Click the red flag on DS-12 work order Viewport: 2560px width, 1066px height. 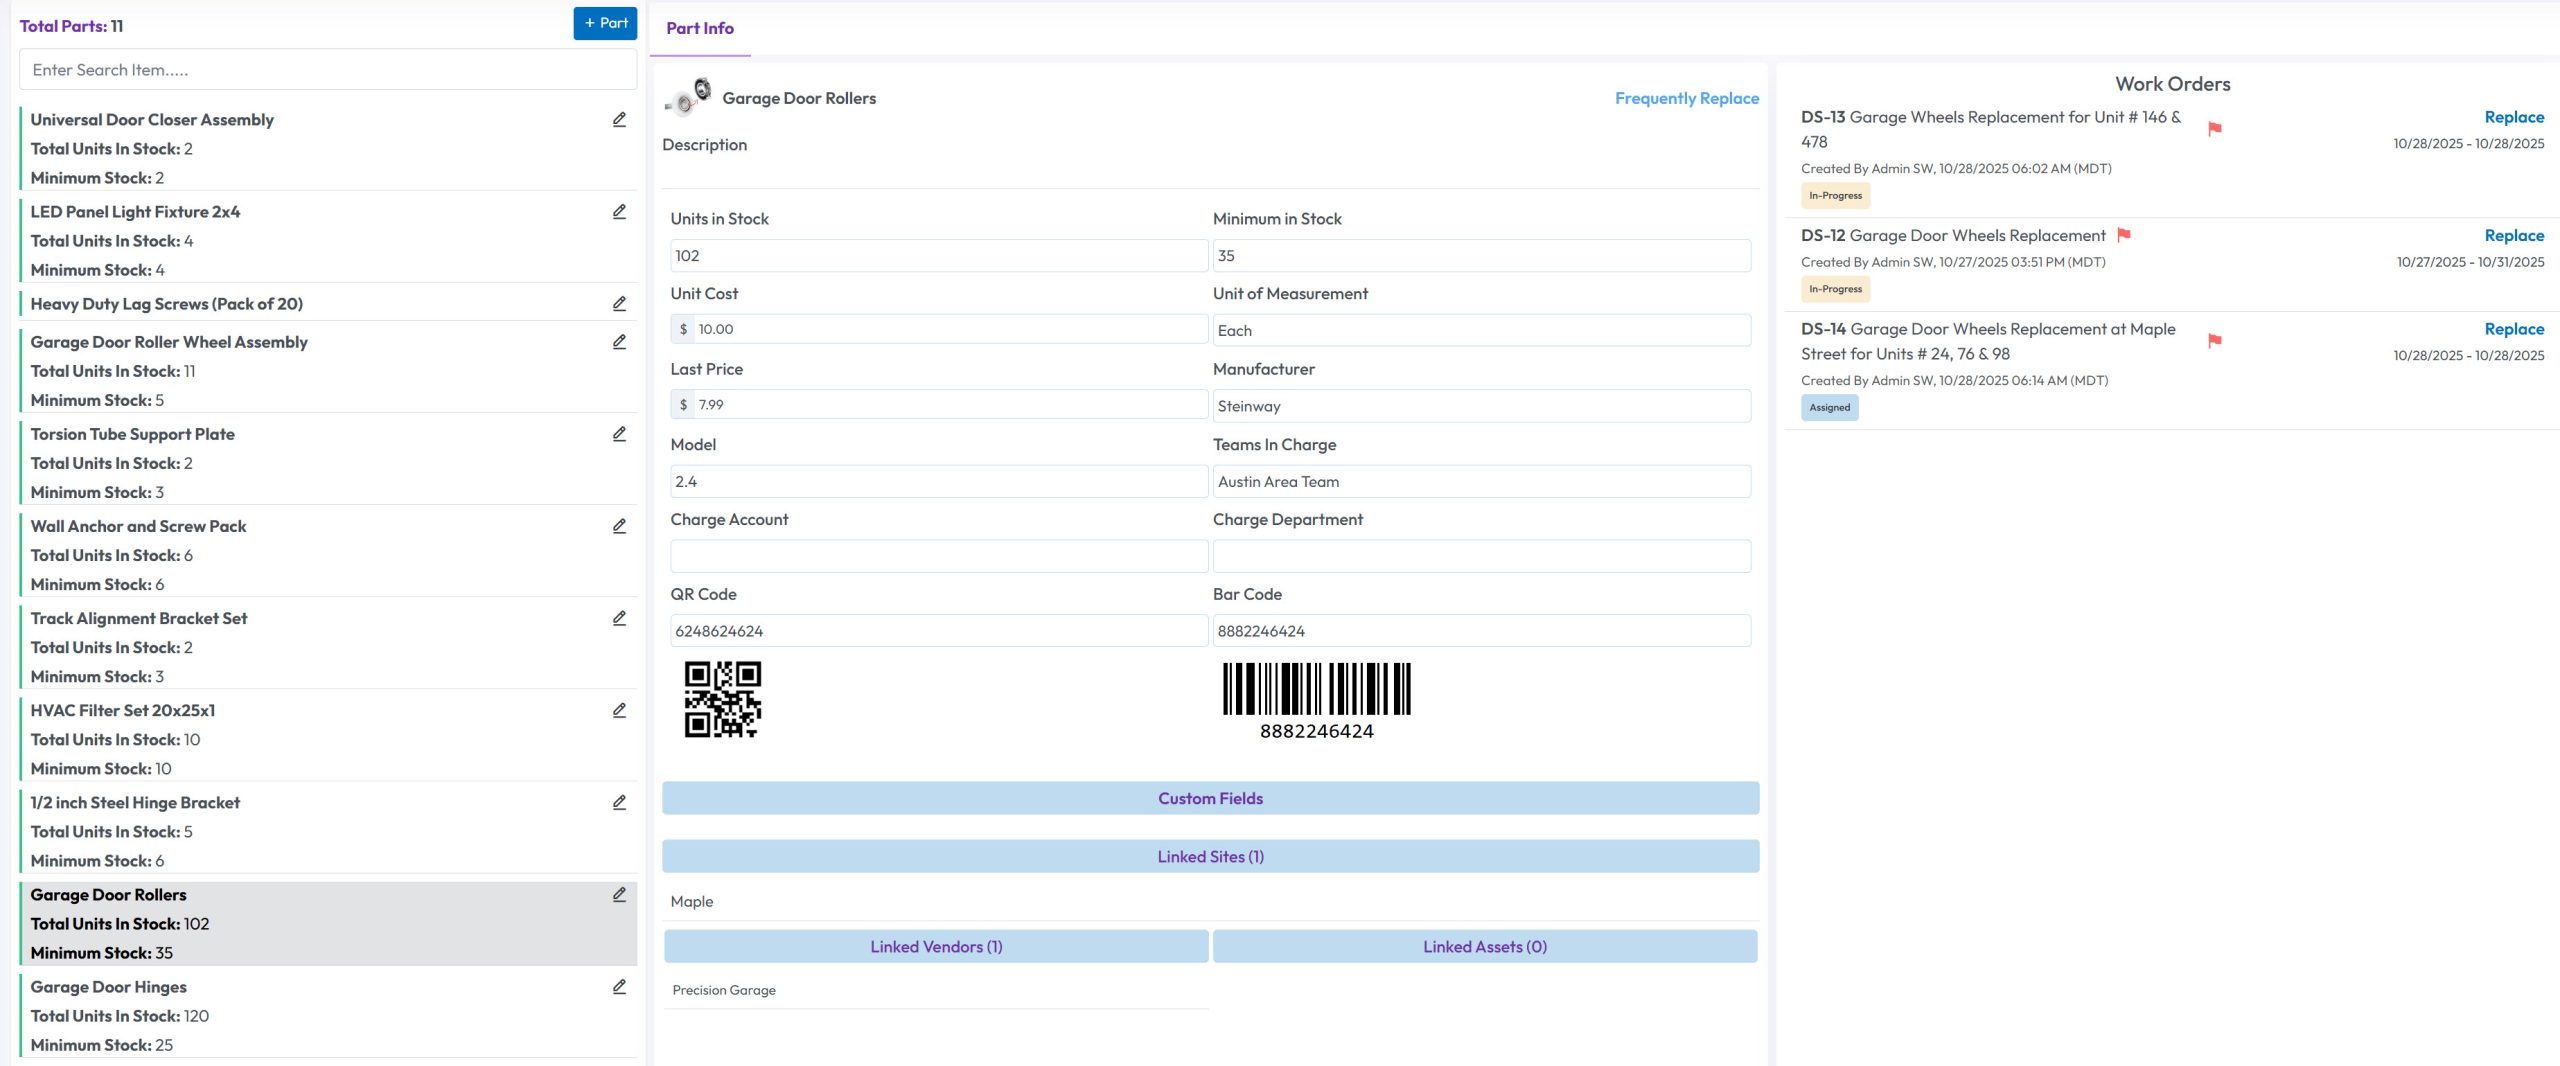click(x=2124, y=235)
